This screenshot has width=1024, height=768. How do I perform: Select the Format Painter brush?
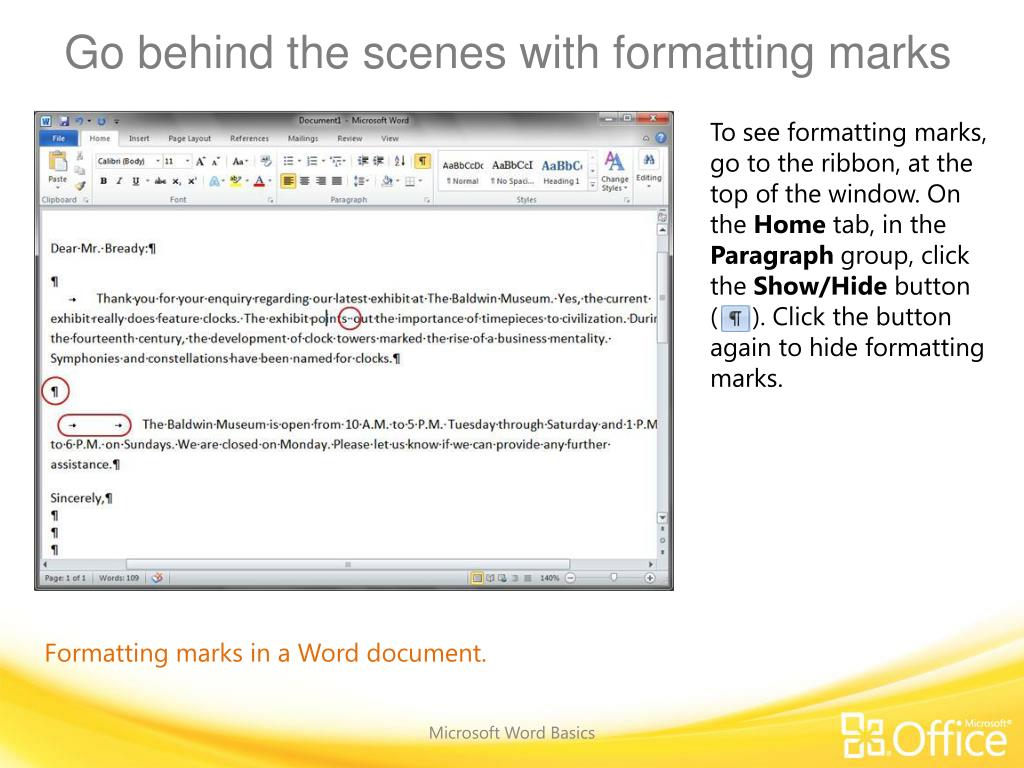[x=80, y=185]
